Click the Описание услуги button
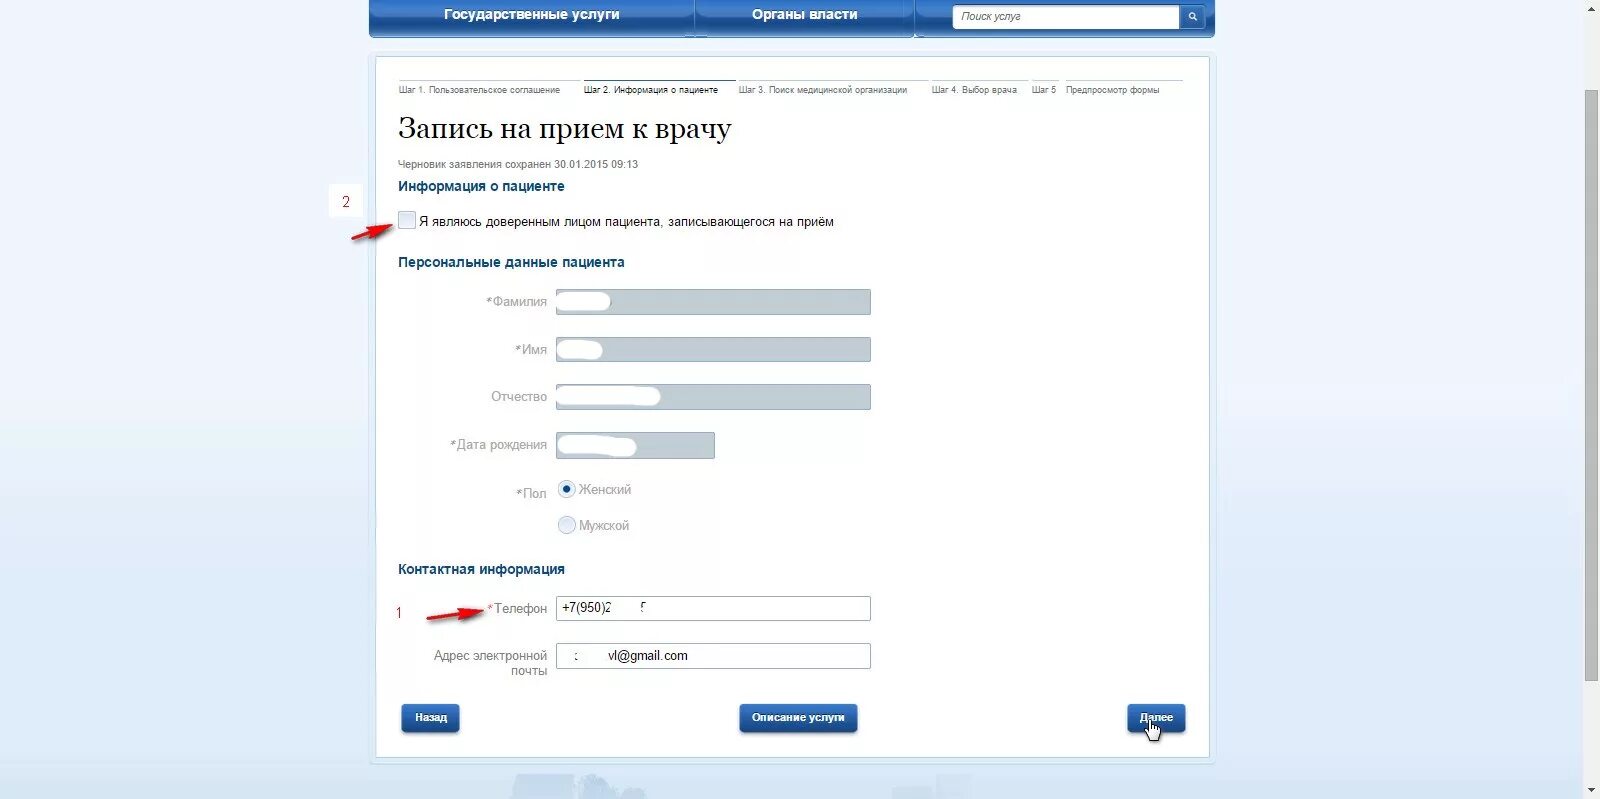Viewport: 1600px width, 799px height. [x=798, y=718]
